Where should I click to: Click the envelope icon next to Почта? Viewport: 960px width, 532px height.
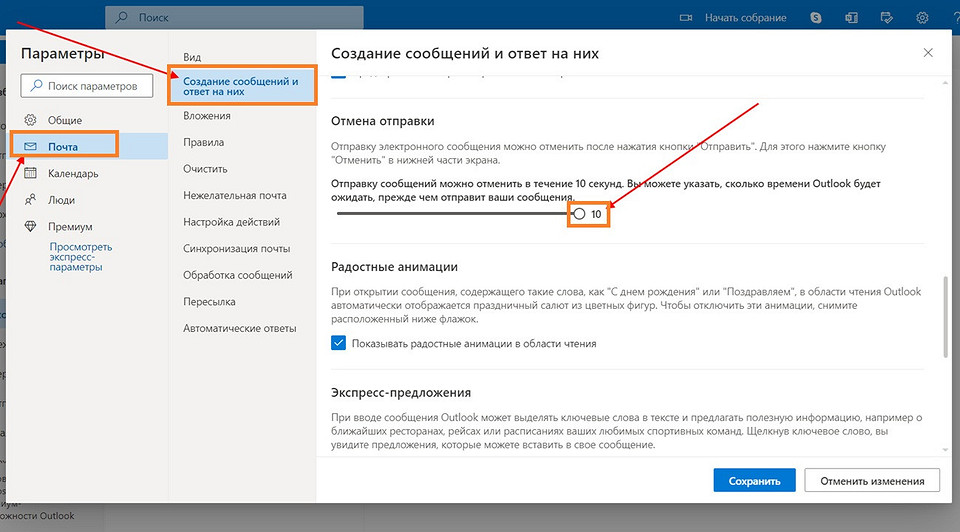30,146
